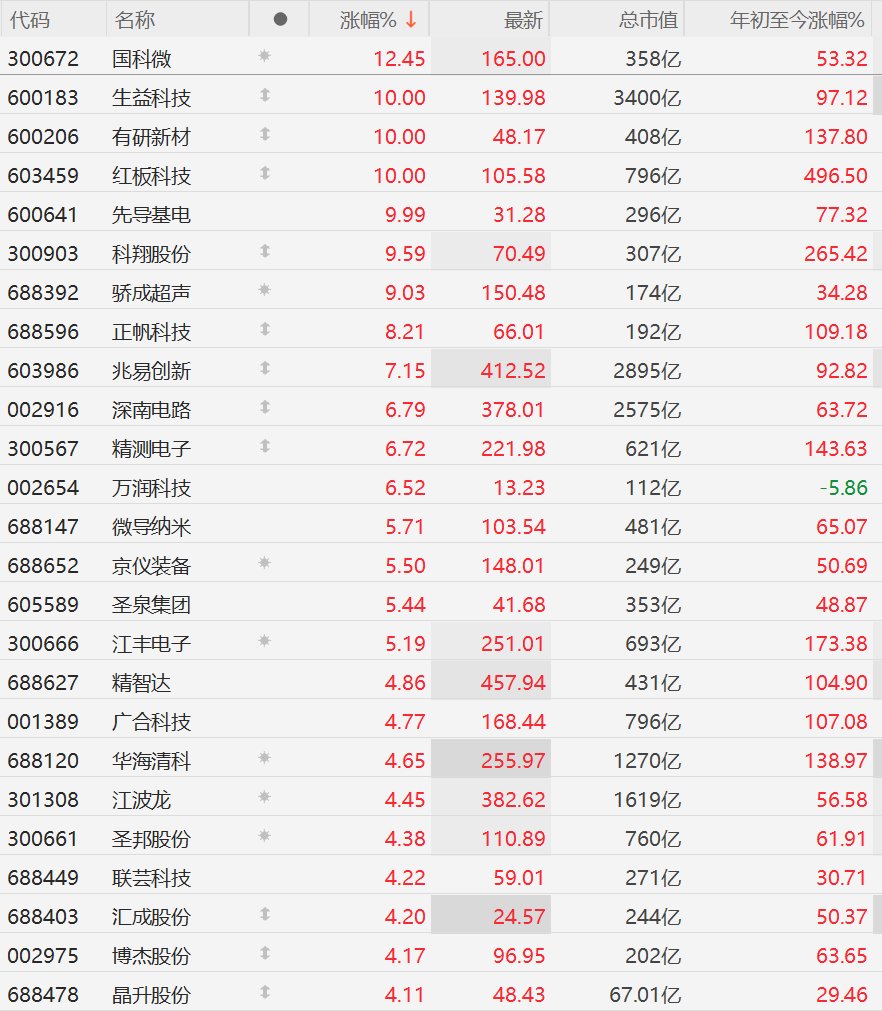Screen dimensions: 882x1011
Task: Click the marker icon in the 生益科技 row
Action: click(x=264, y=95)
